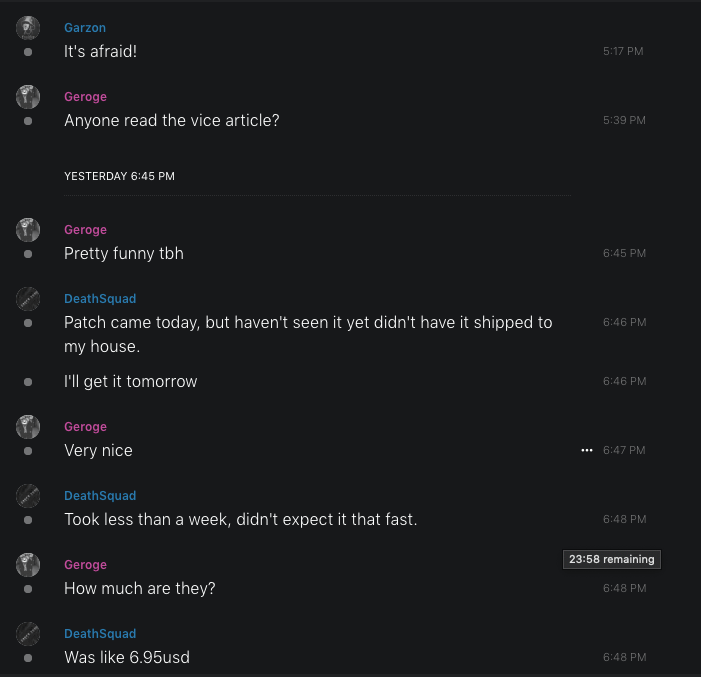This screenshot has width=701, height=677.
Task: Open the Geroge username above "Anyone read the vice article?"
Action: [85, 97]
